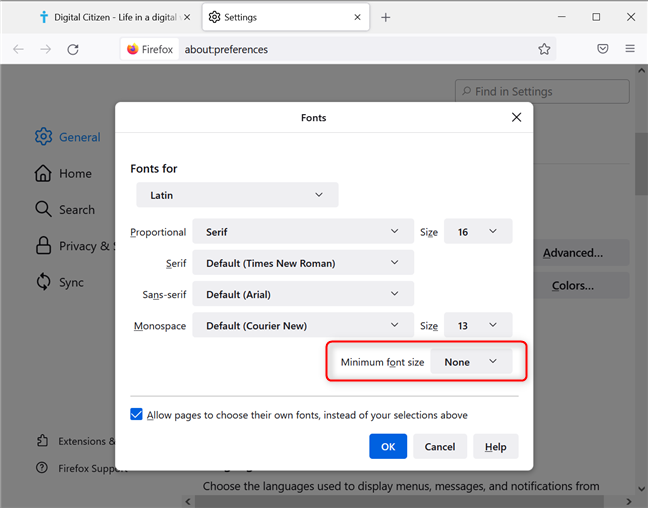Open the Firefox Support link
The image size is (648, 508).
81,468
